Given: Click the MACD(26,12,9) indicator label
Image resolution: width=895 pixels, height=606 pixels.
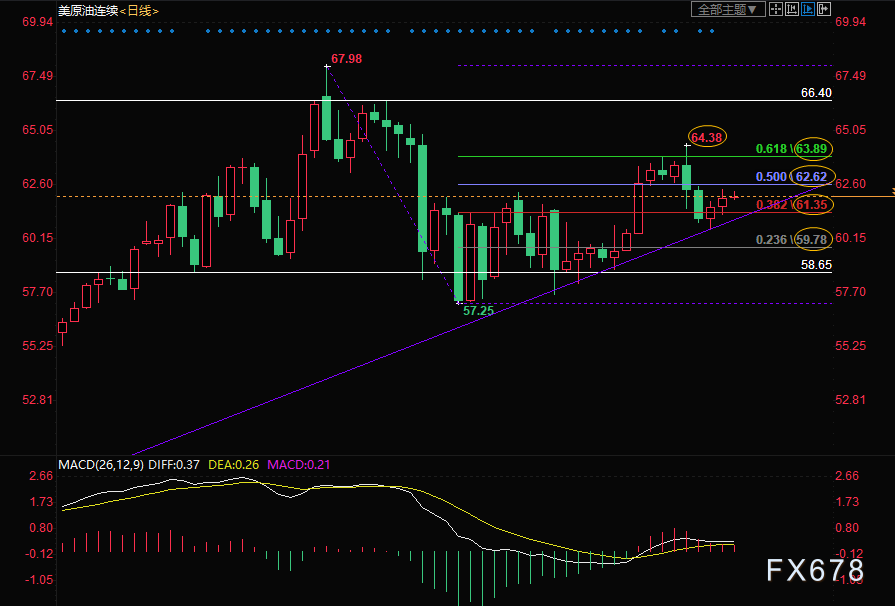Looking at the screenshot, I should 99,465.
